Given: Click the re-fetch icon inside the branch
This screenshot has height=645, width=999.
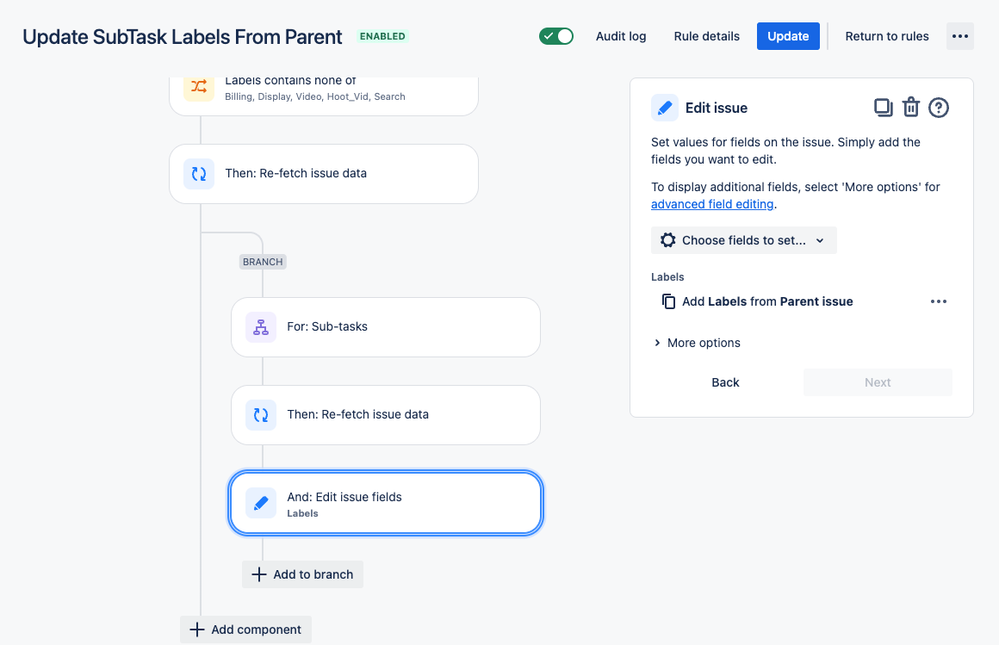Looking at the screenshot, I should [261, 415].
